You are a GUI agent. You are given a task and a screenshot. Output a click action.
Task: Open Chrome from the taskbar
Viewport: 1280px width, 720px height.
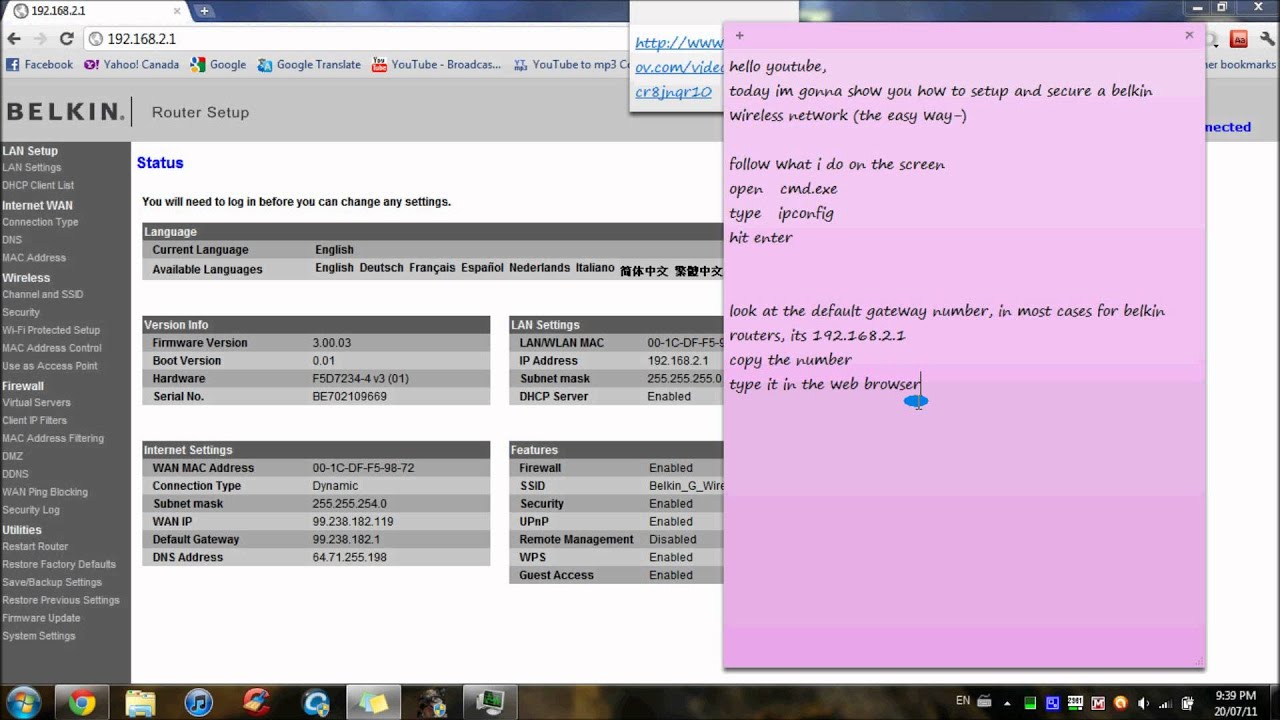click(82, 703)
